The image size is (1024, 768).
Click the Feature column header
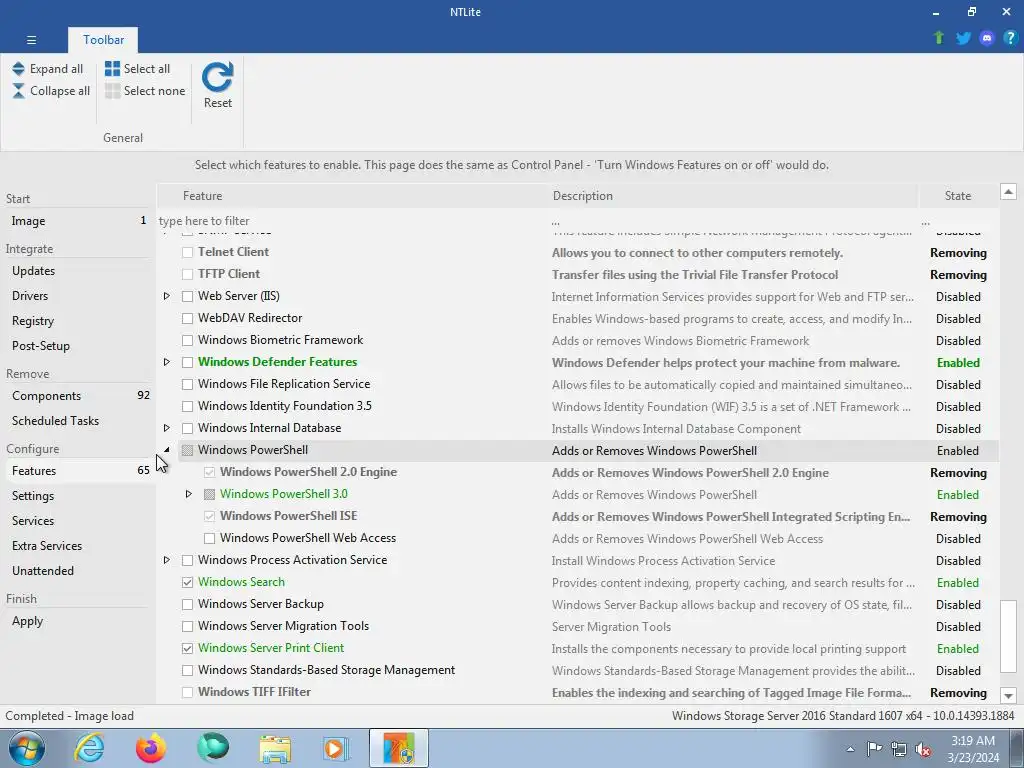point(353,196)
